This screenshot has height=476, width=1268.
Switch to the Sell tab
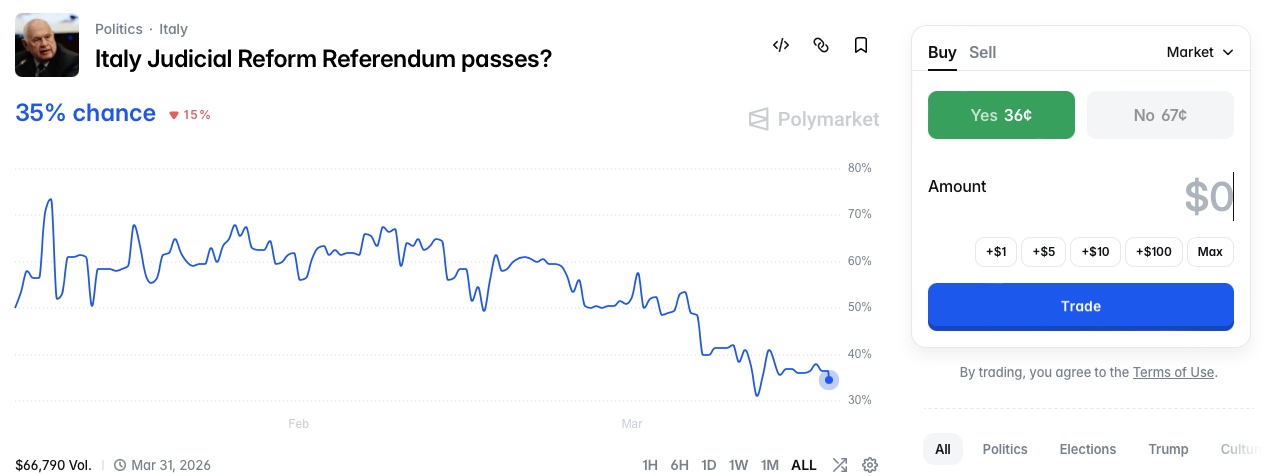tap(983, 52)
